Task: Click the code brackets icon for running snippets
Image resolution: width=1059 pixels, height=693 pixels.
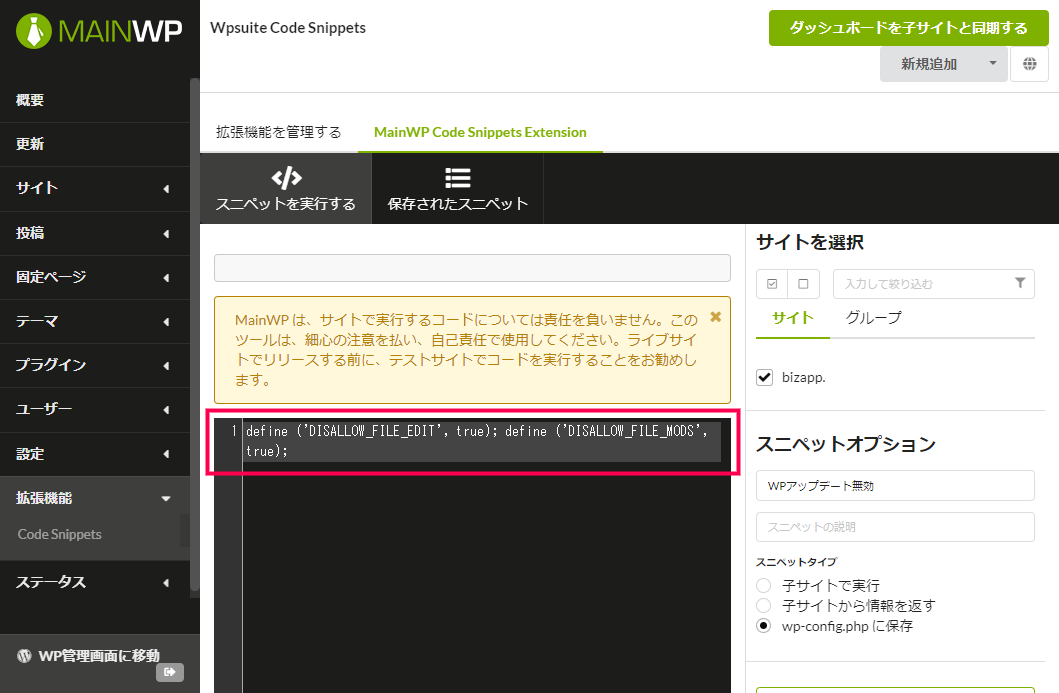Action: pos(286,178)
